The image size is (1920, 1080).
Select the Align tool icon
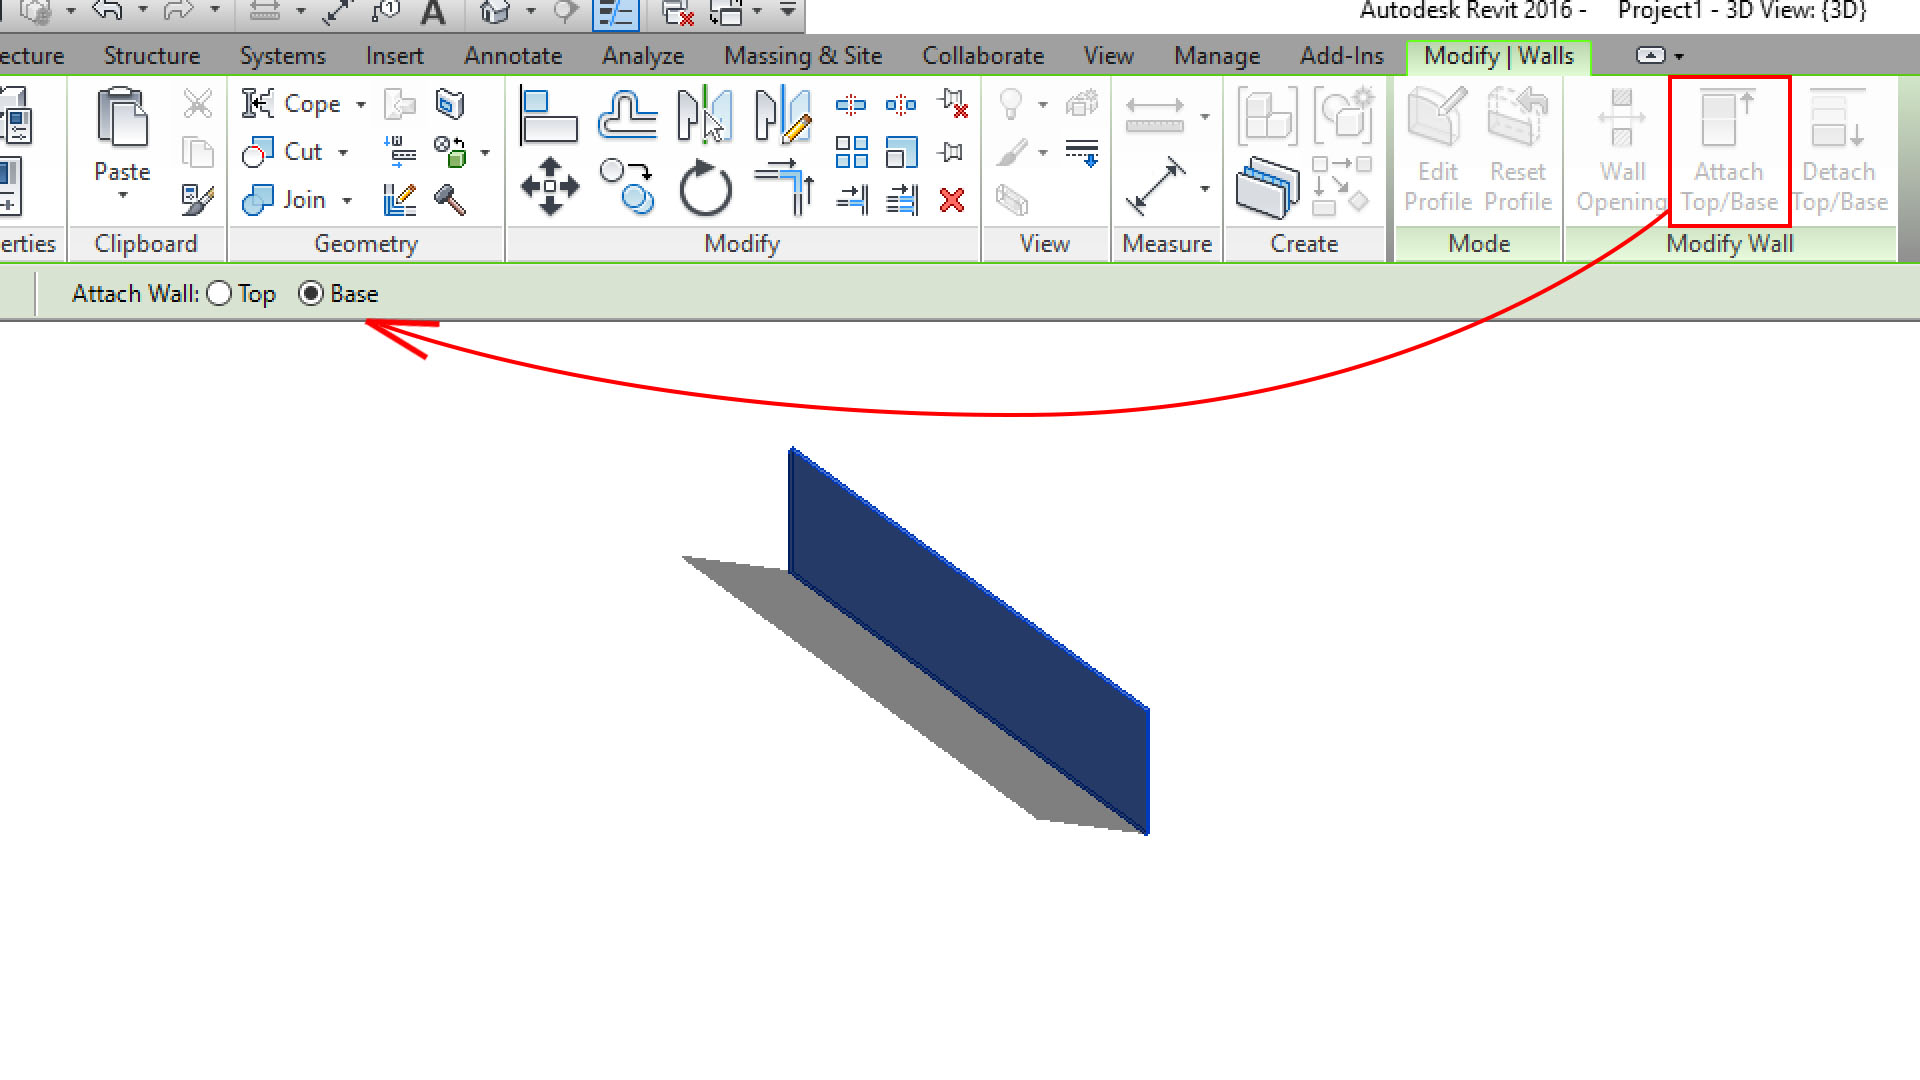click(549, 116)
